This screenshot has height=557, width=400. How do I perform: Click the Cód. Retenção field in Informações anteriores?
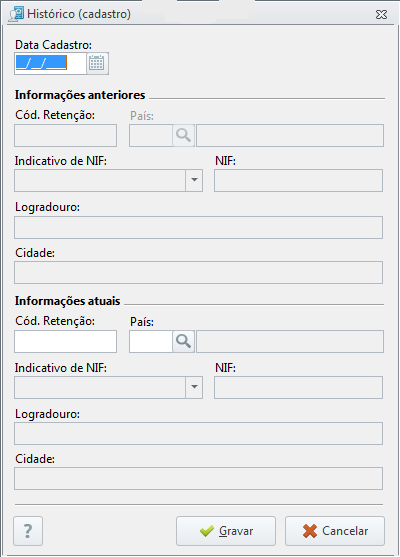click(x=65, y=135)
